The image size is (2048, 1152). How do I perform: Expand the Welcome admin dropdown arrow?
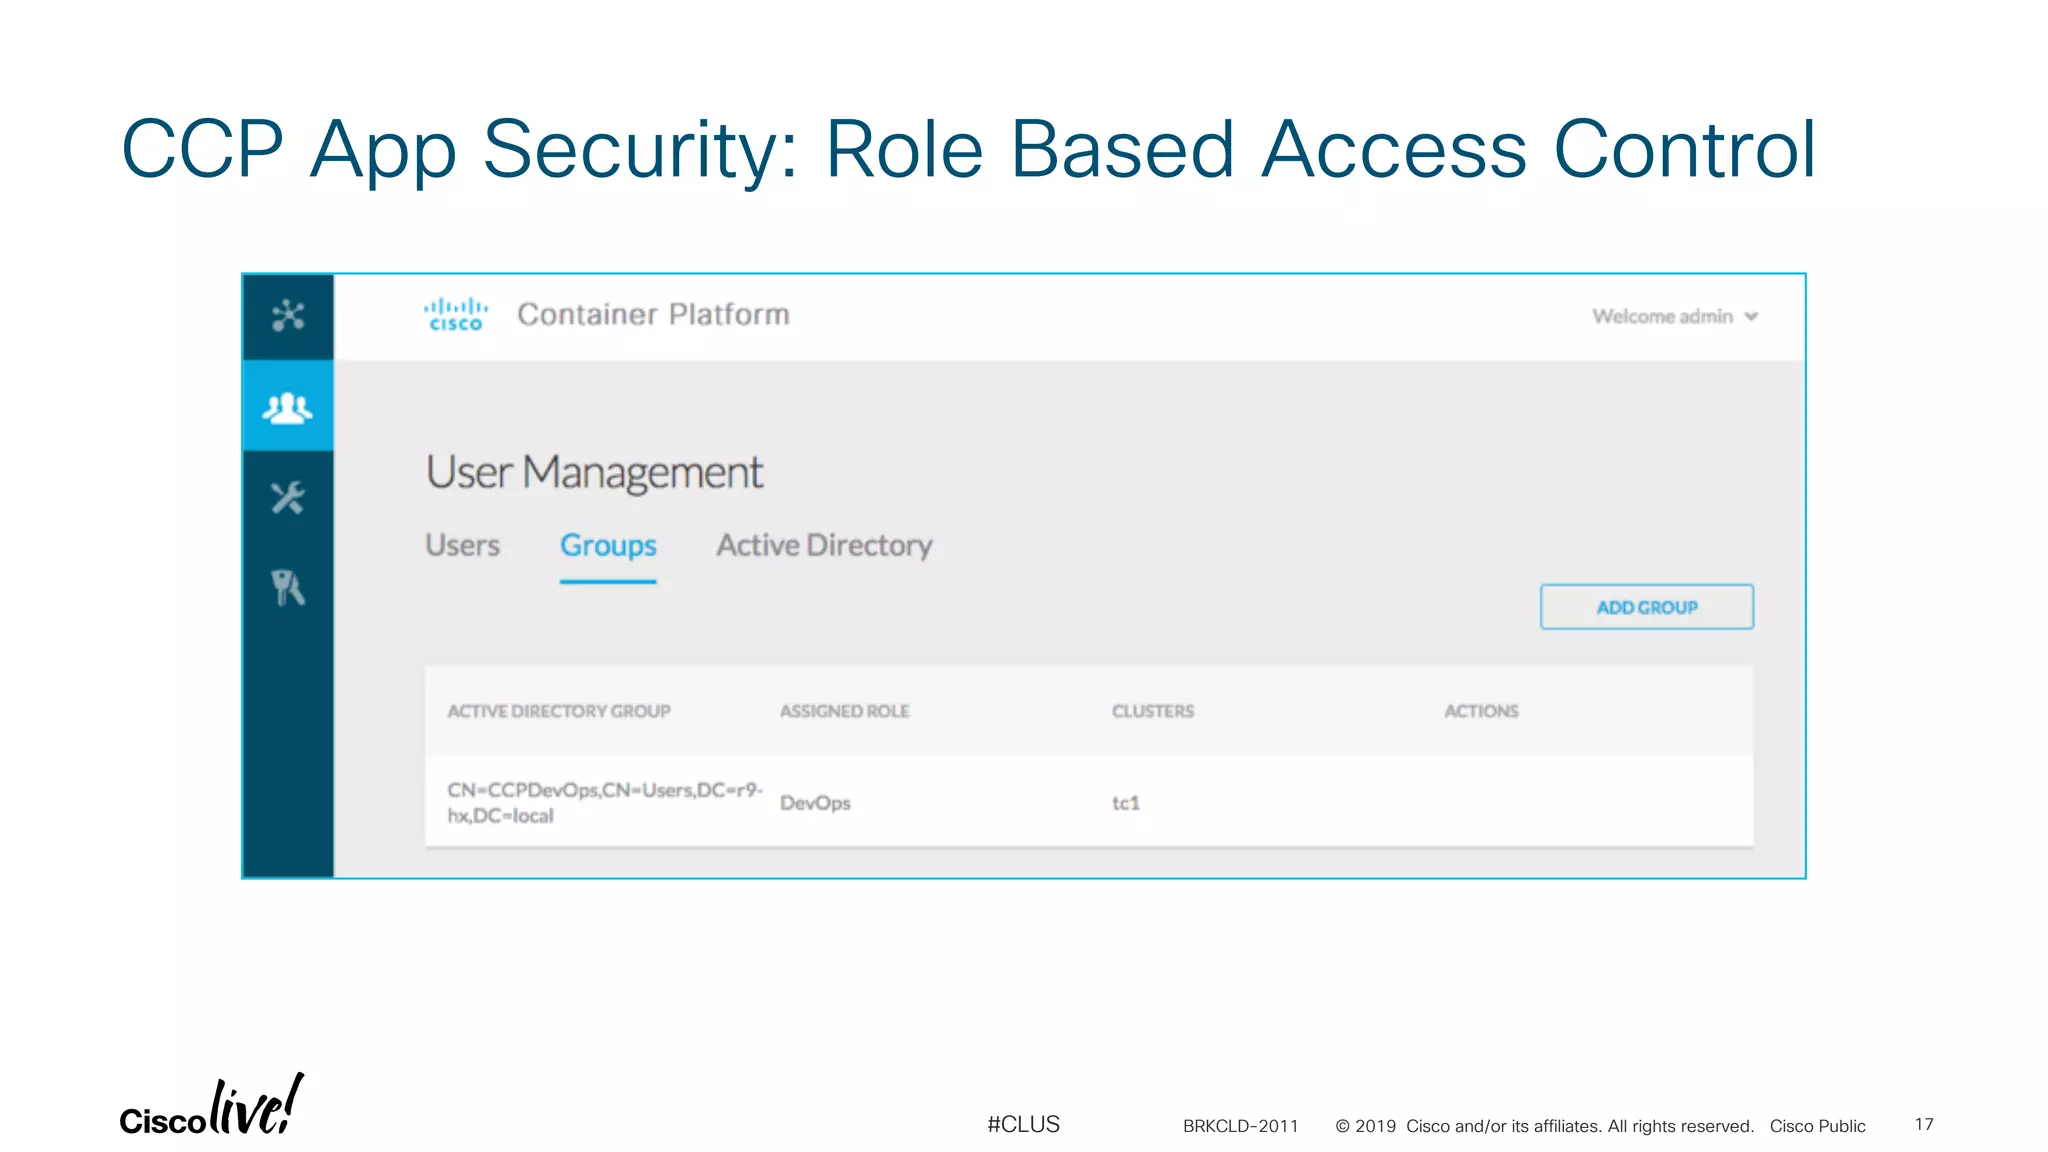pyautogui.click(x=1751, y=317)
